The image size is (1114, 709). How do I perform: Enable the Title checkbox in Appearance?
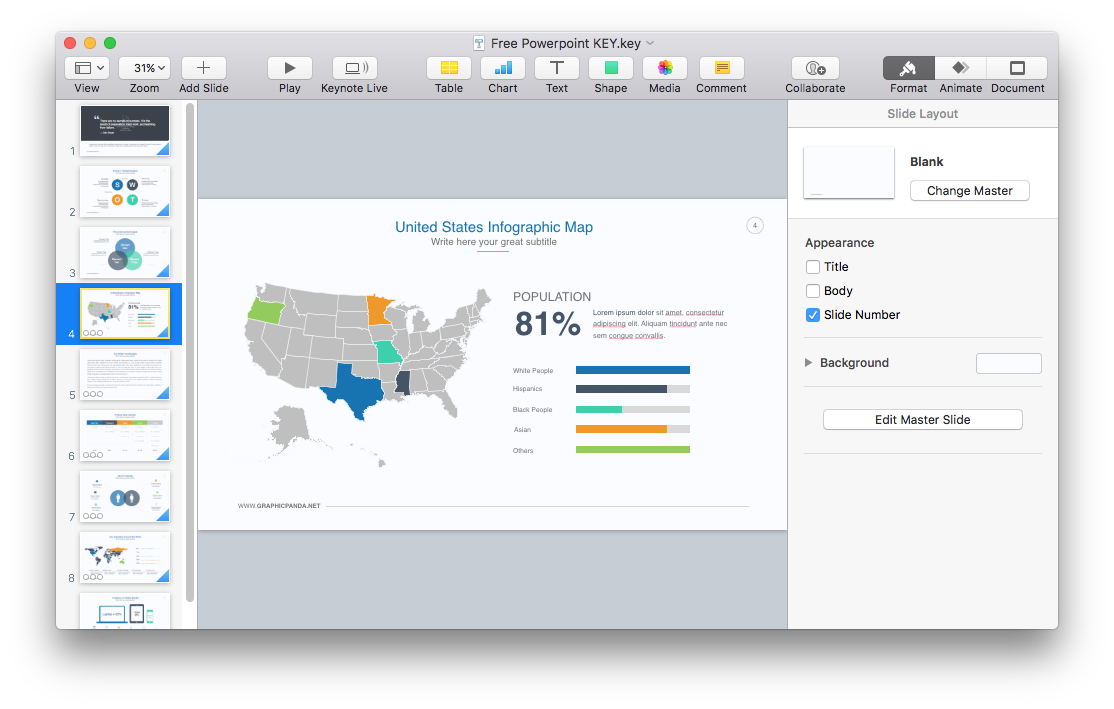point(813,267)
